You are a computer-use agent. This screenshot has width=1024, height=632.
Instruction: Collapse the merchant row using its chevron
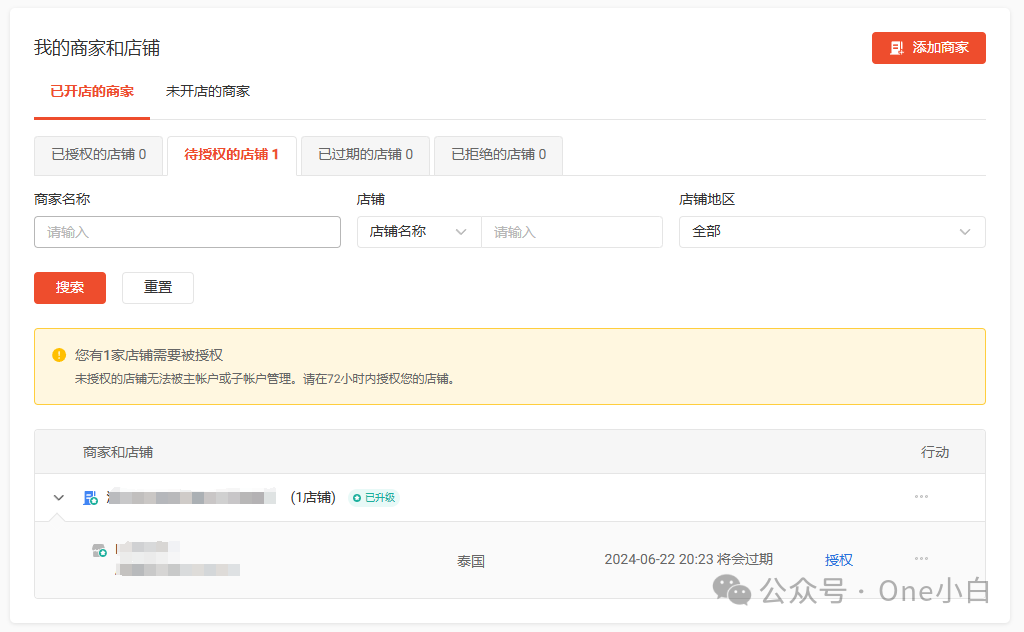pos(58,497)
